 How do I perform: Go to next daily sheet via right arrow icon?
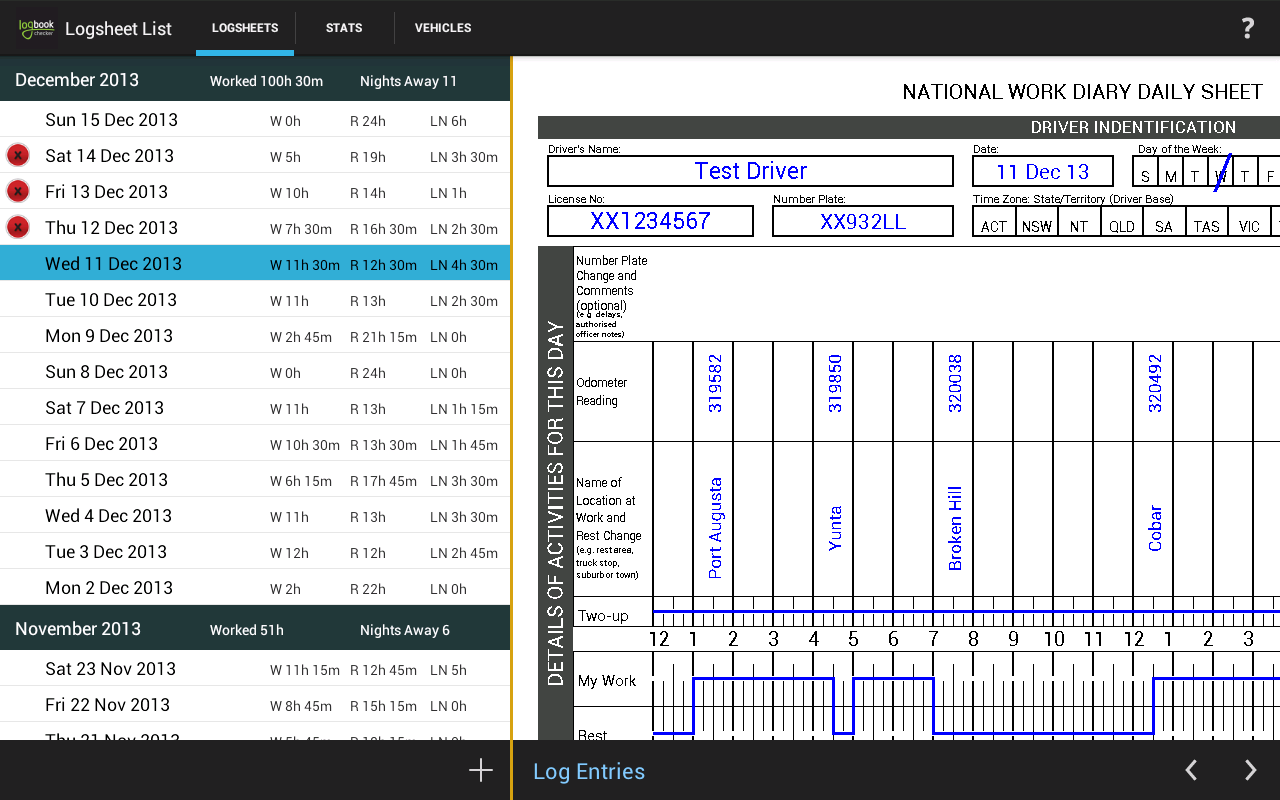click(1250, 770)
